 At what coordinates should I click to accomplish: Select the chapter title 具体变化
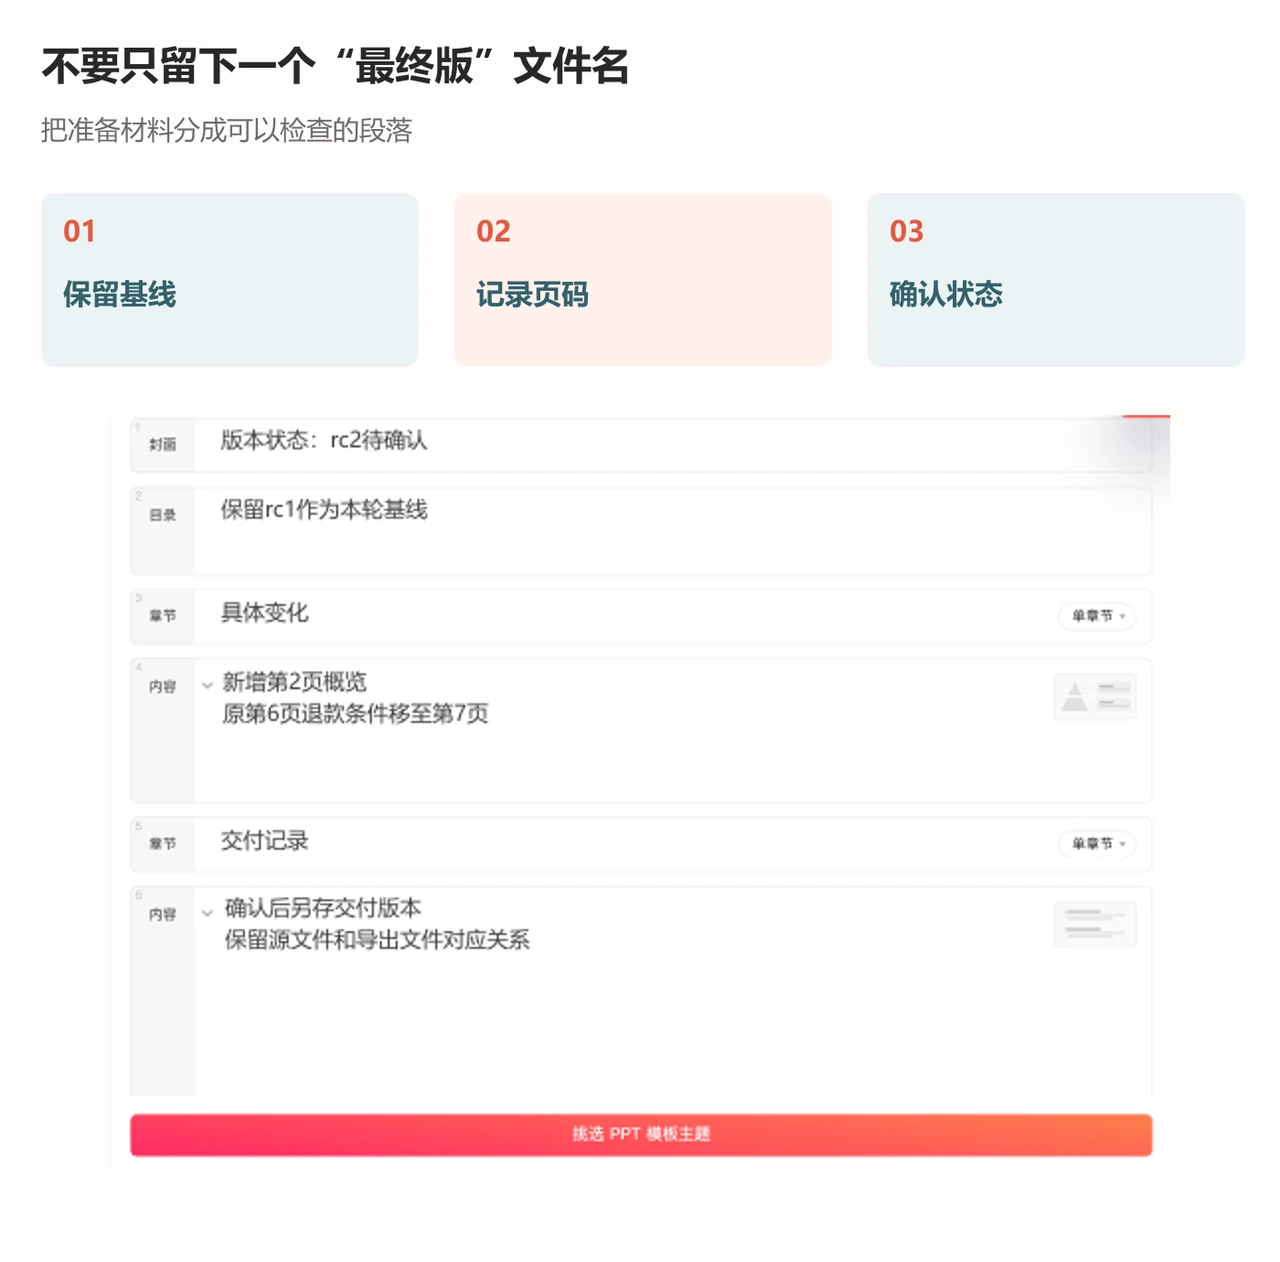tap(264, 613)
